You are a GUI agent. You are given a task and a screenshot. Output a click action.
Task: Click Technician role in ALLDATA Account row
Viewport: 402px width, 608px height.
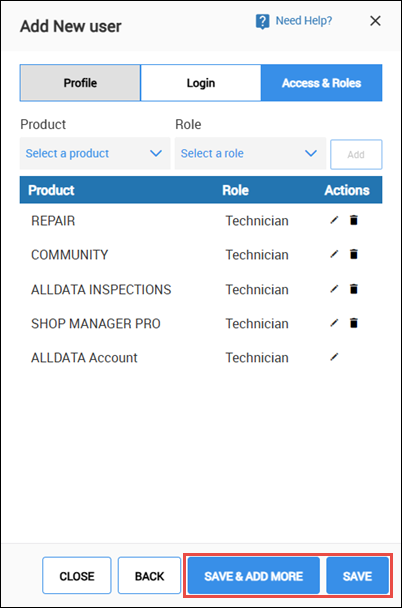coord(257,358)
